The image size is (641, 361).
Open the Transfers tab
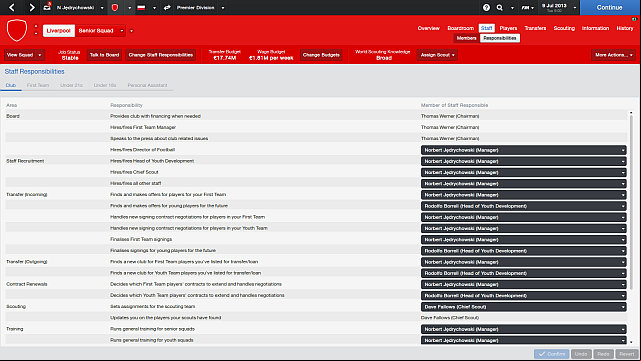[535, 28]
